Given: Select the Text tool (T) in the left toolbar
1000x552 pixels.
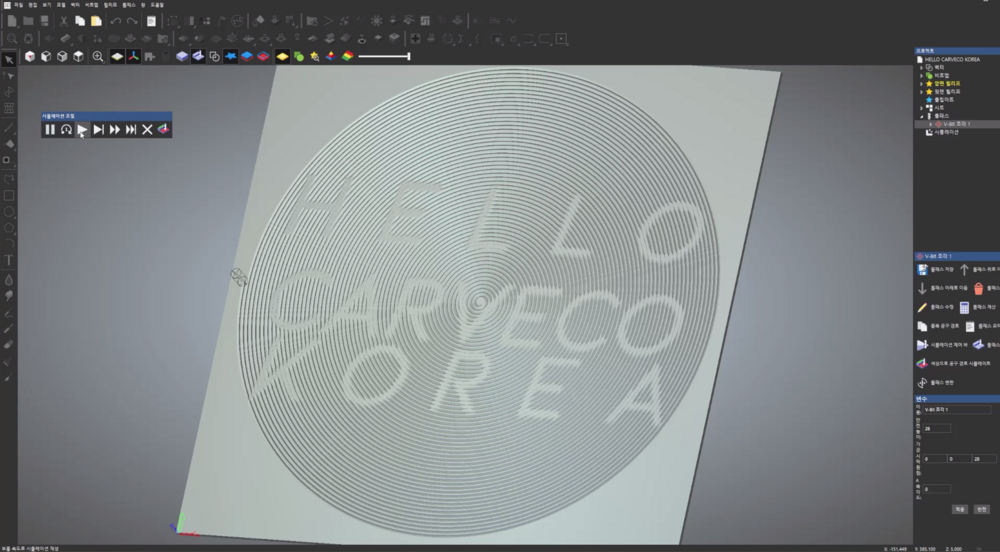Looking at the screenshot, I should [x=9, y=260].
